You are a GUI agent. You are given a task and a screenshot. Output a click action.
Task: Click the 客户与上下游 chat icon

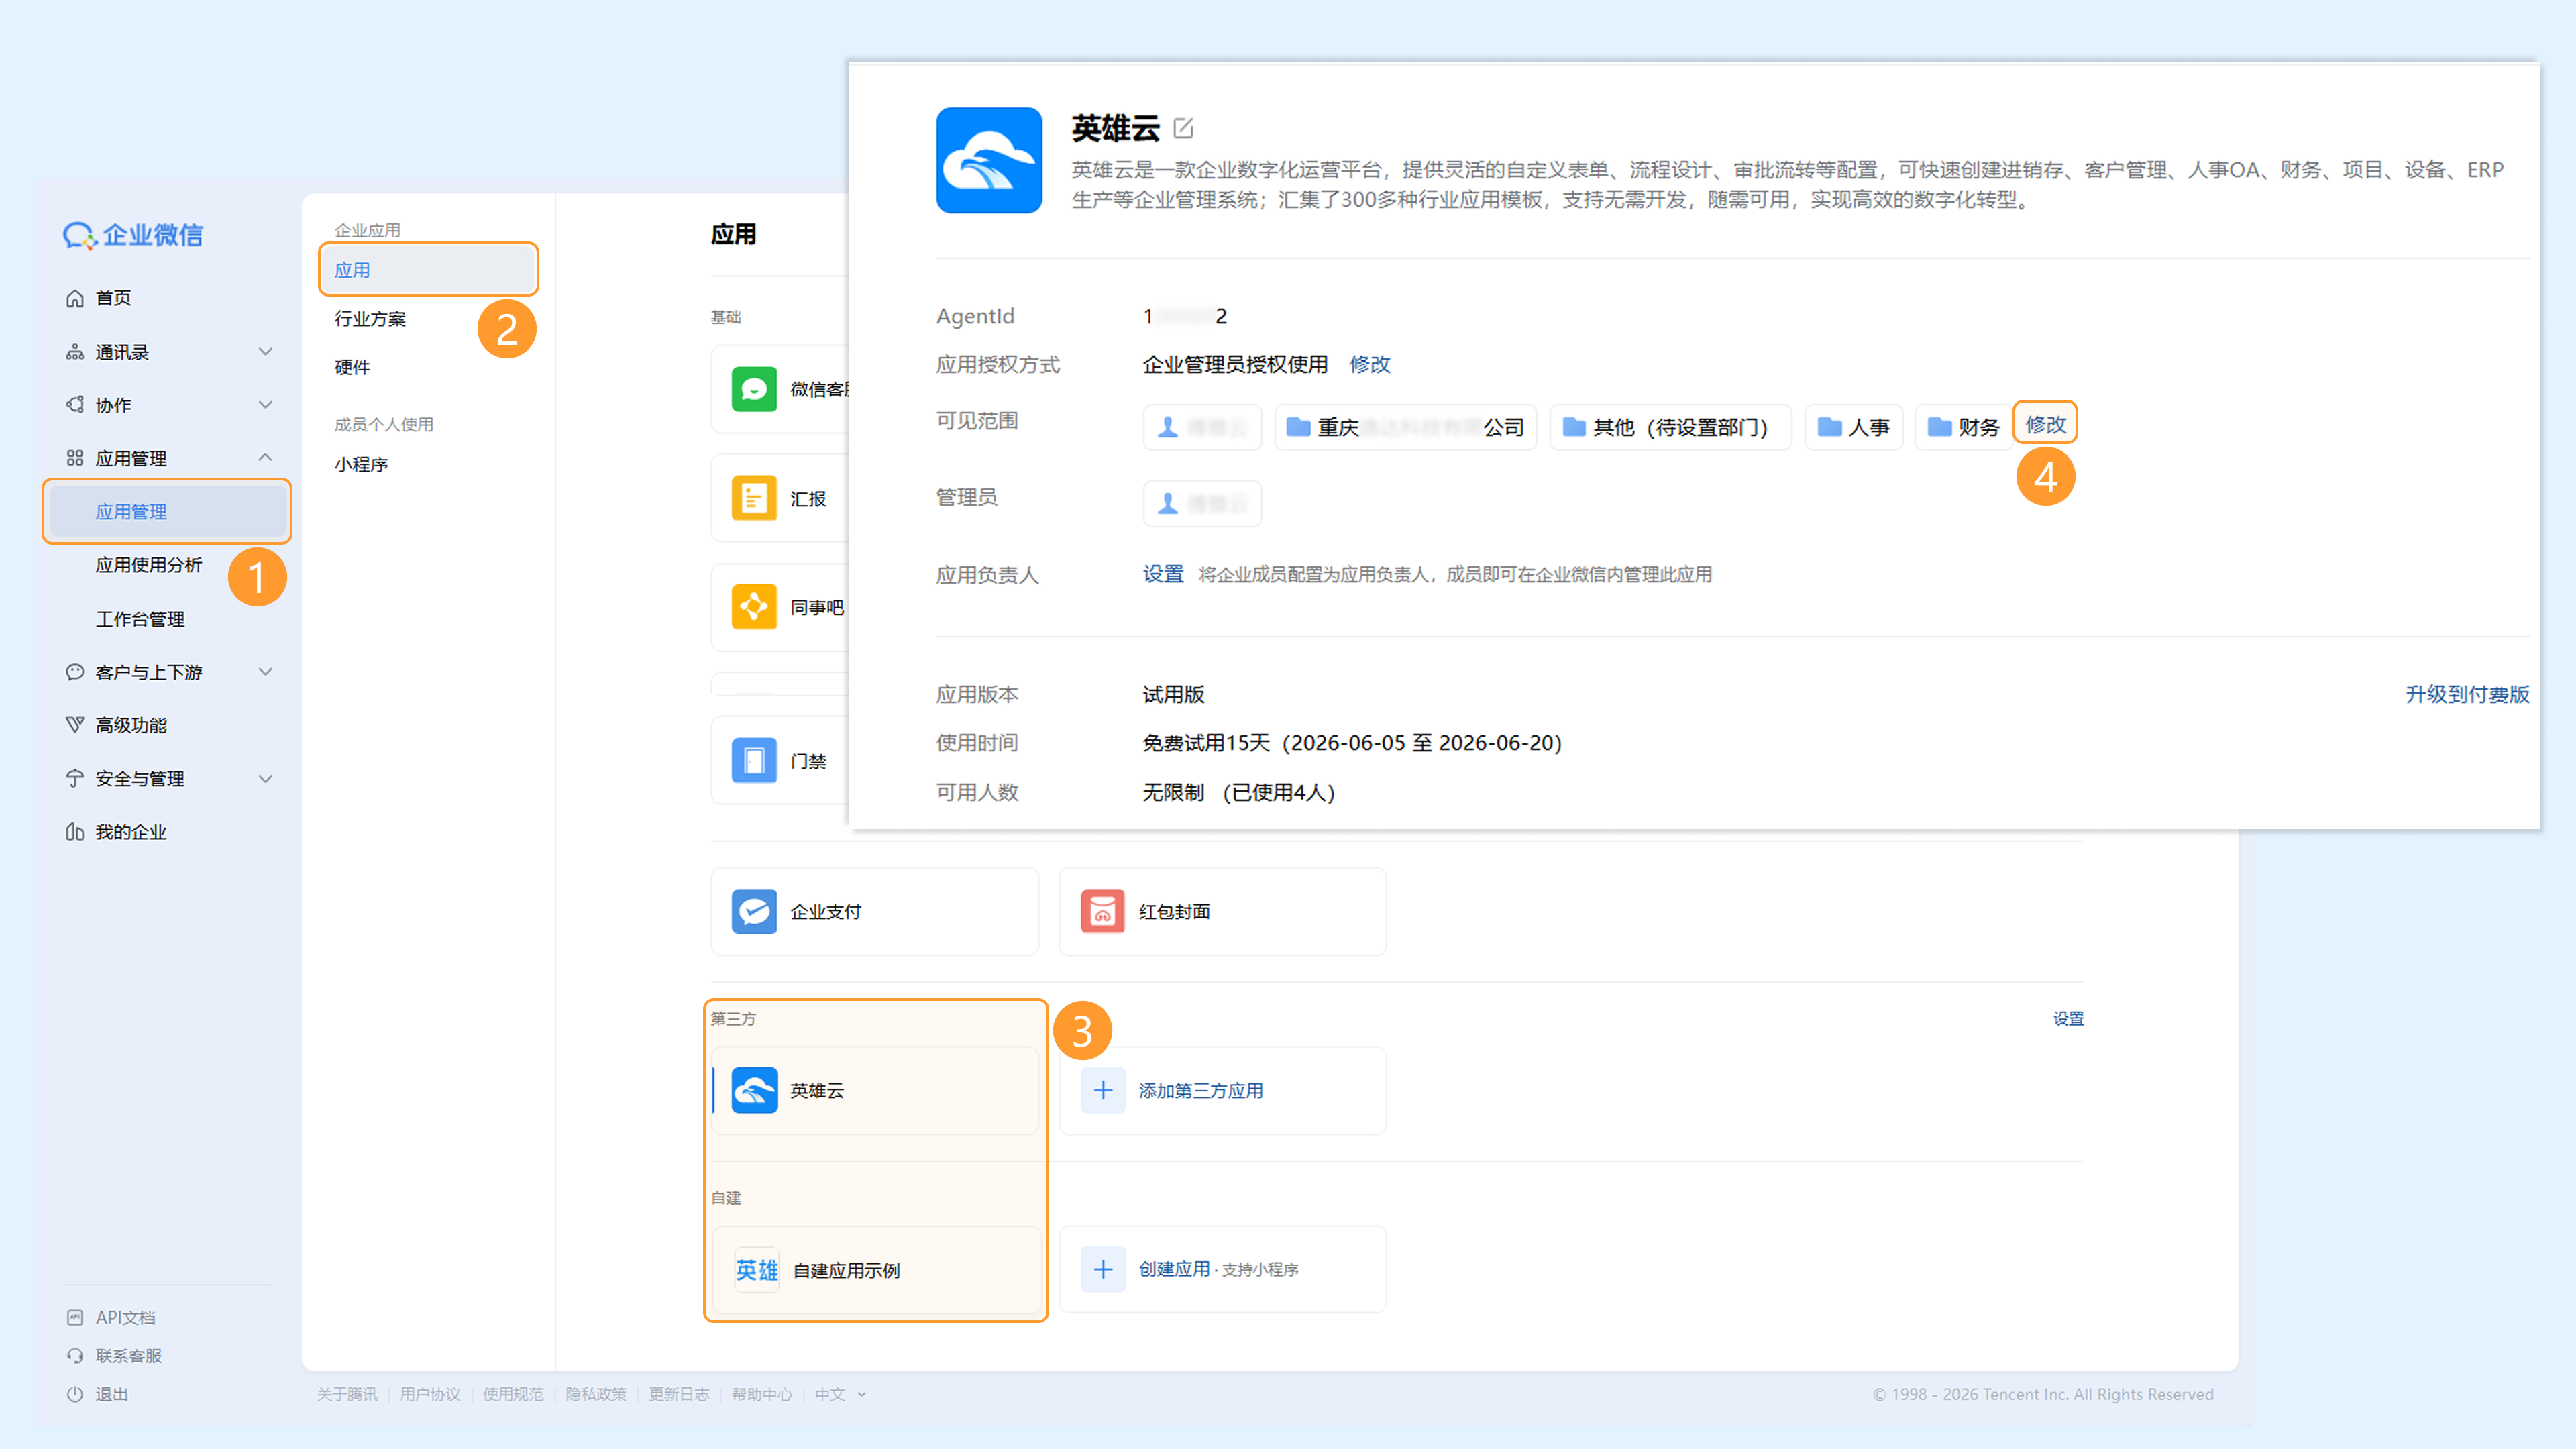click(75, 672)
